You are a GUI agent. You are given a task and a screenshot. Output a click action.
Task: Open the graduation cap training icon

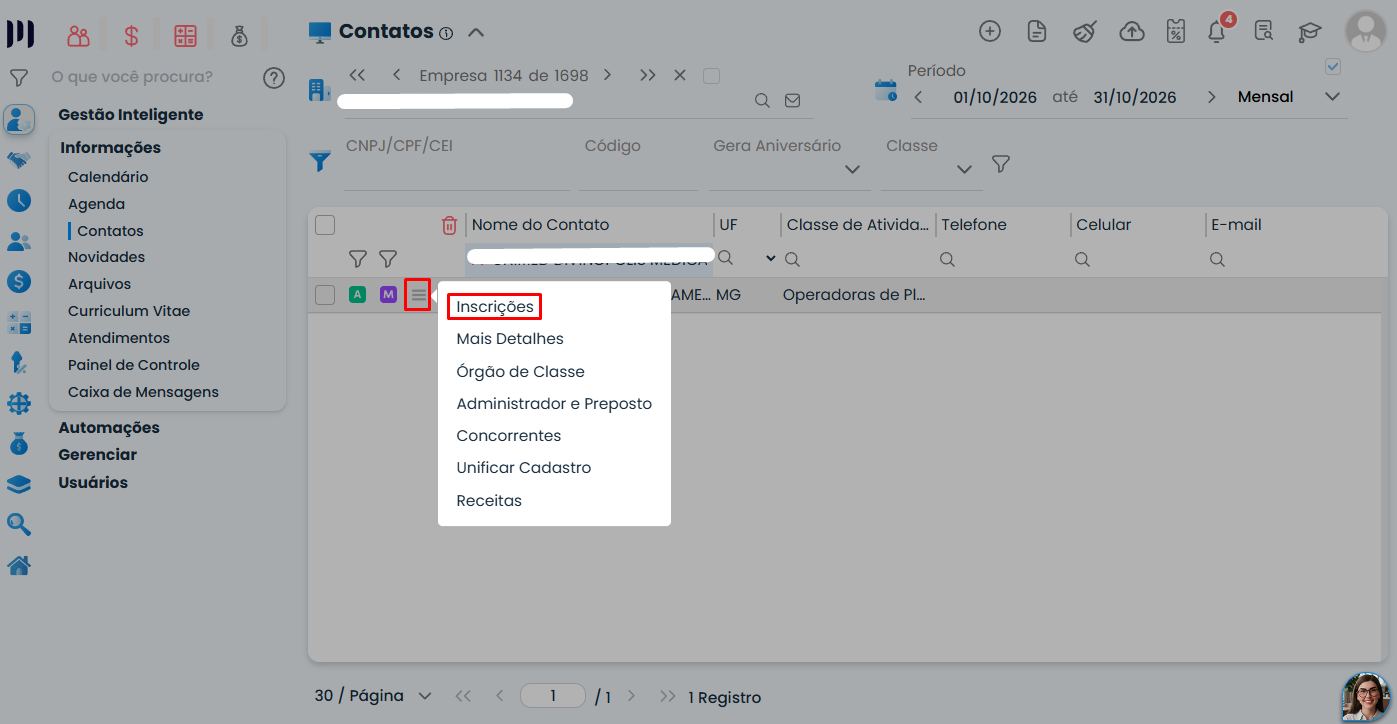(1310, 32)
